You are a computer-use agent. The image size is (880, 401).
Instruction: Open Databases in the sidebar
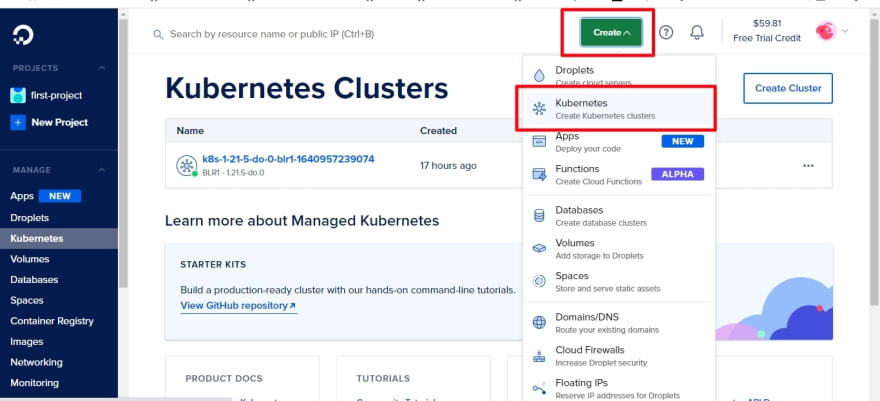pos(34,279)
